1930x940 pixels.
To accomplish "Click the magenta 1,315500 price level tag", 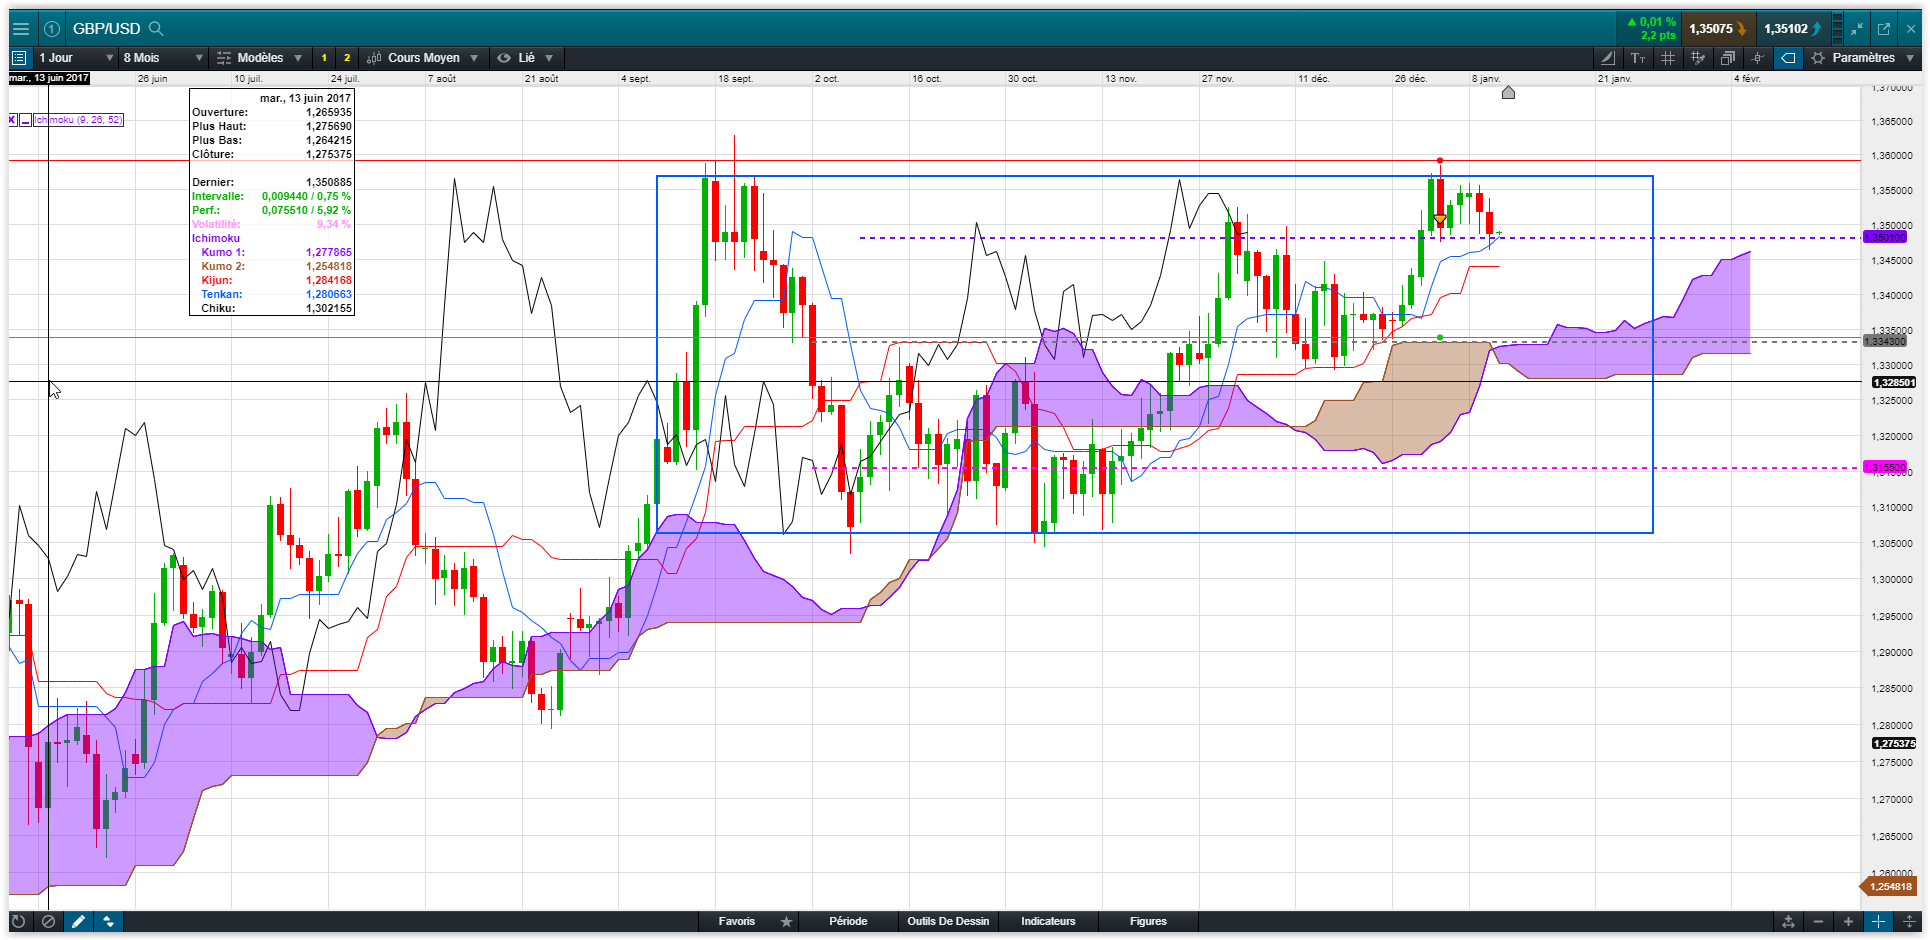I will pyautogui.click(x=1886, y=468).
